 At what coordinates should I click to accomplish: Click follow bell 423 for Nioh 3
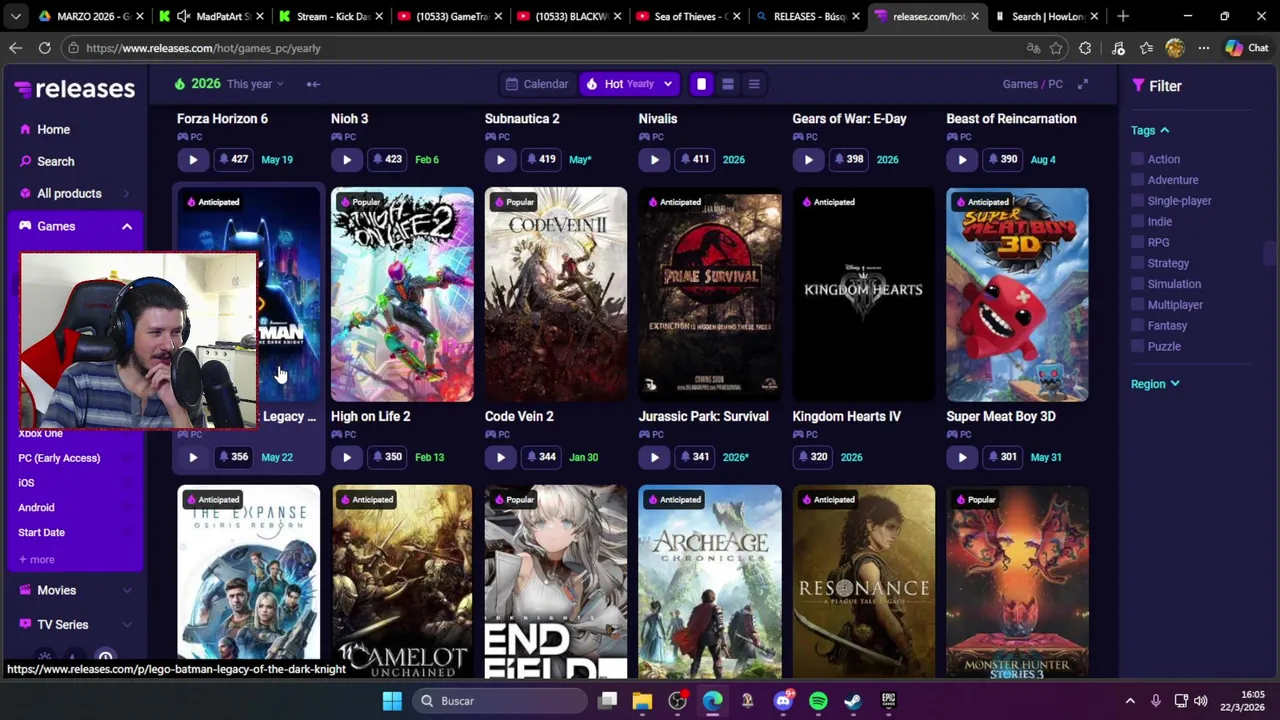[387, 159]
